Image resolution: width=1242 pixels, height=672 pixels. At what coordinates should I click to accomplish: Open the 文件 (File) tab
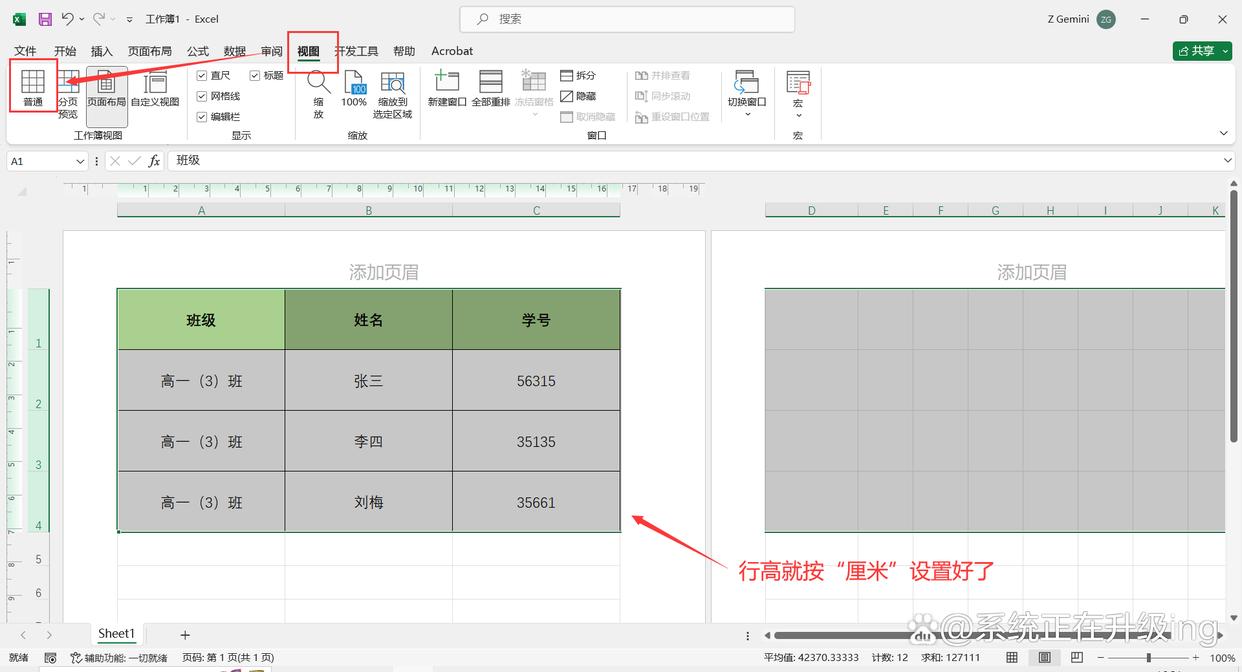coord(25,51)
